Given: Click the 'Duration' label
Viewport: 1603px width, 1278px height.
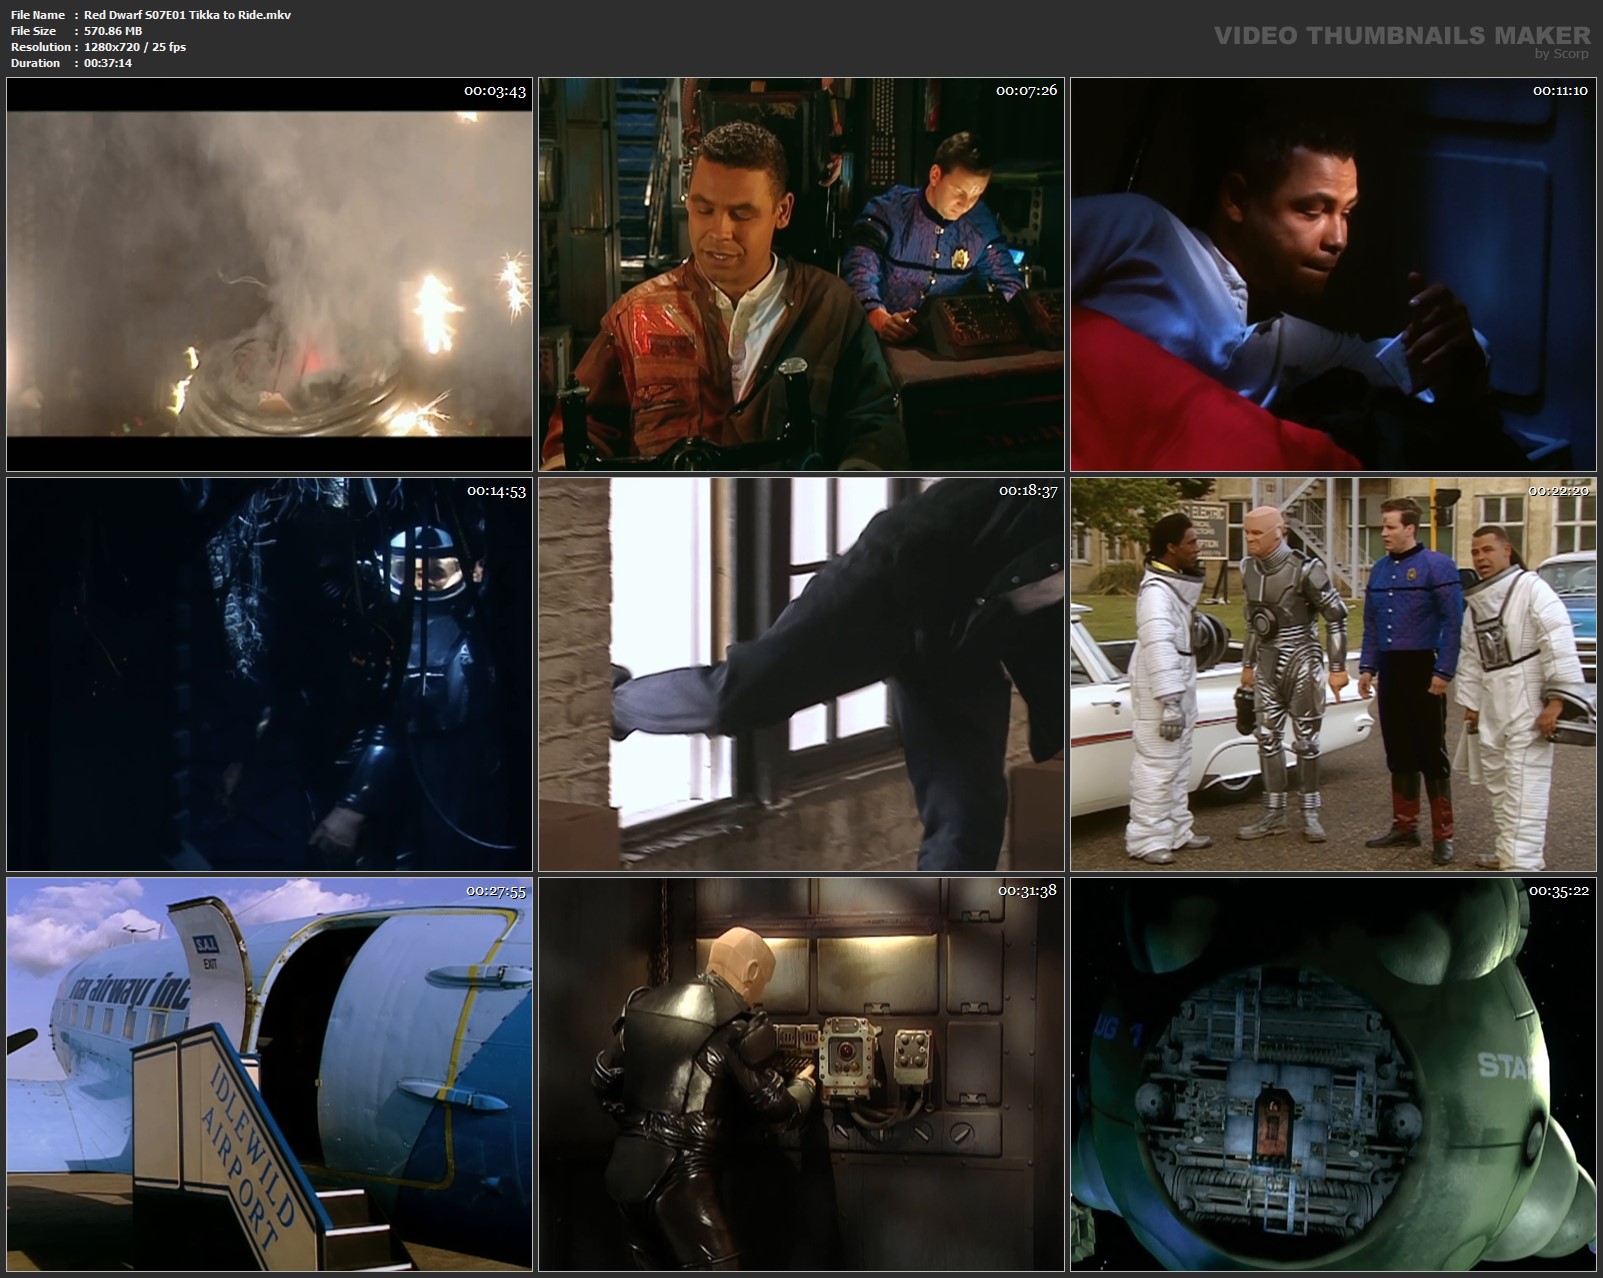Looking at the screenshot, I should [x=36, y=63].
